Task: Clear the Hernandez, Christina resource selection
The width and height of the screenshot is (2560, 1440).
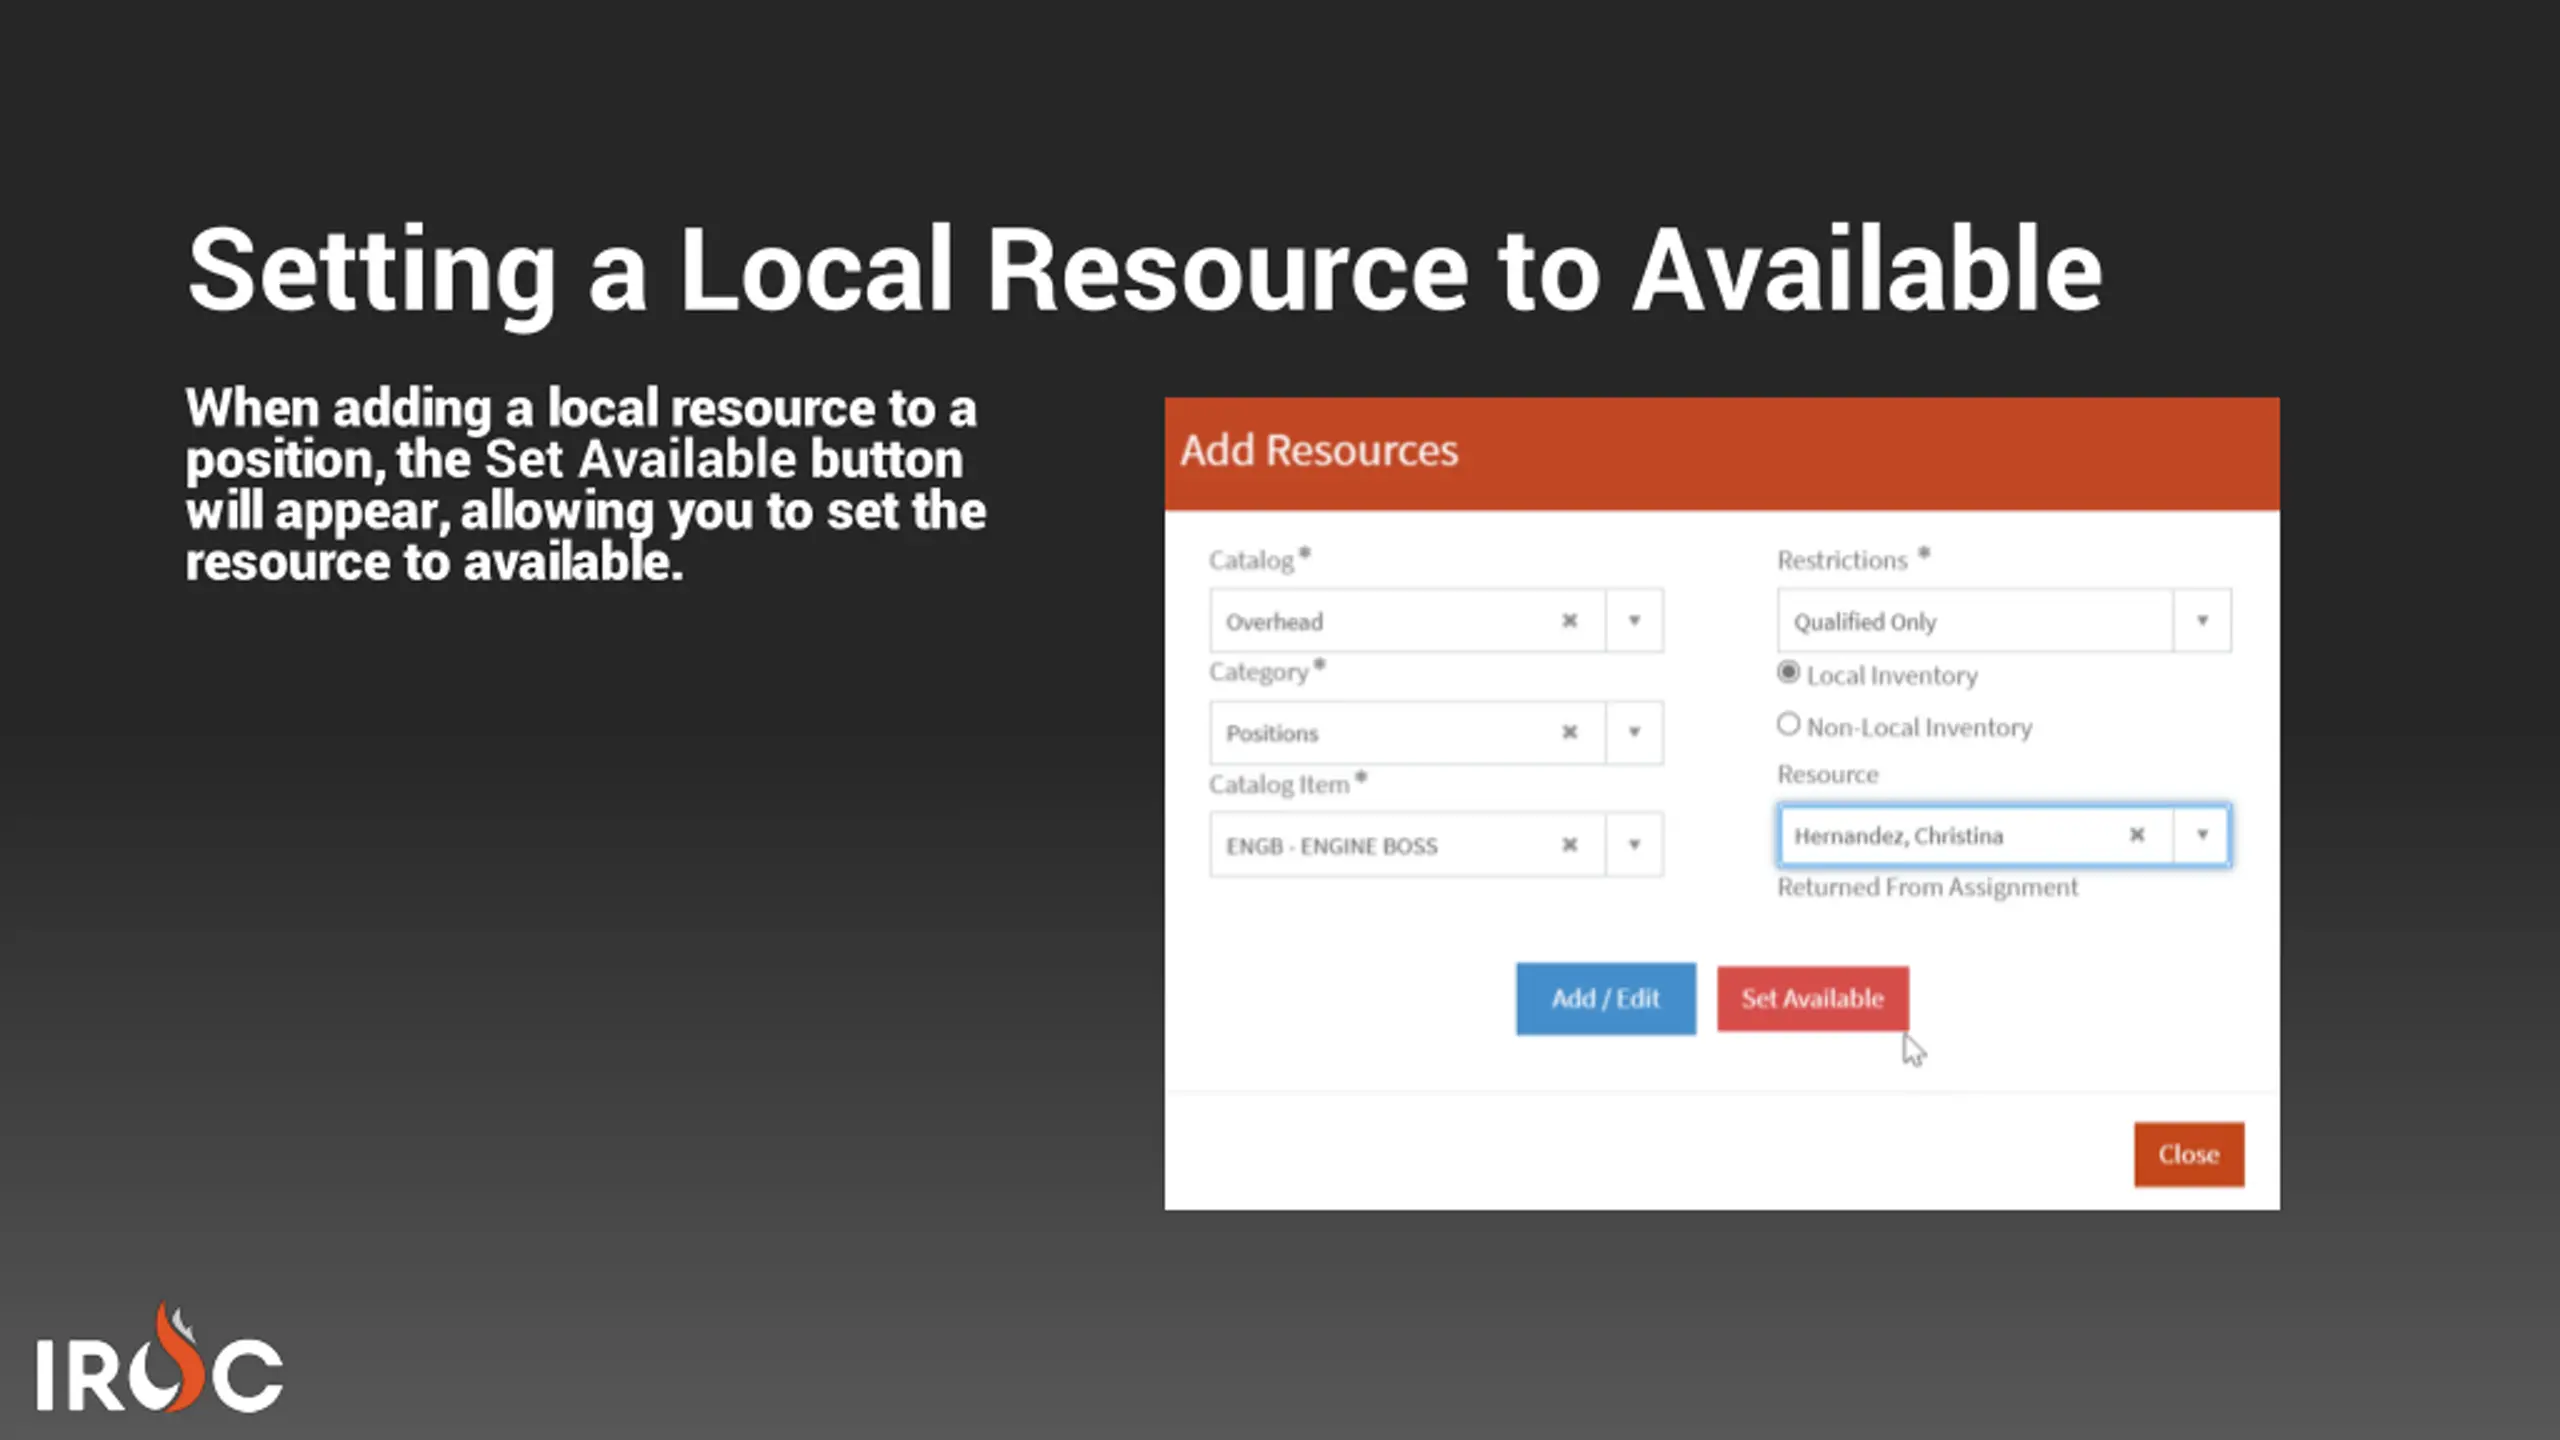Action: click(2136, 835)
